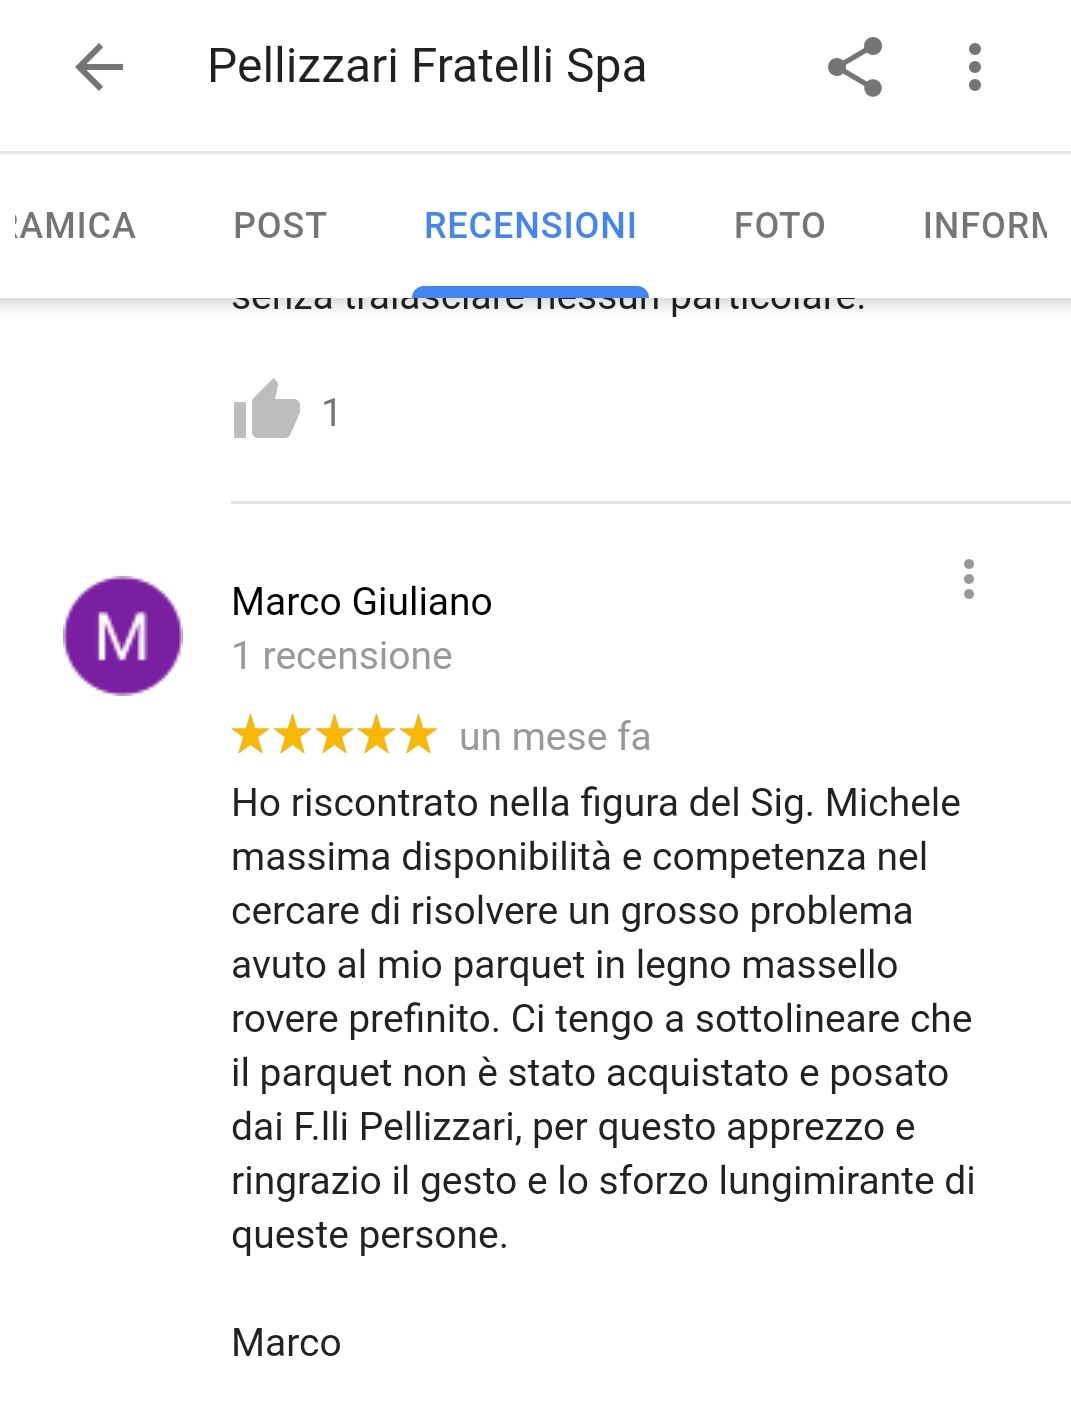Select the RECENSIONI tab
Image resolution: width=1071 pixels, height=1405 pixels.
(x=531, y=226)
